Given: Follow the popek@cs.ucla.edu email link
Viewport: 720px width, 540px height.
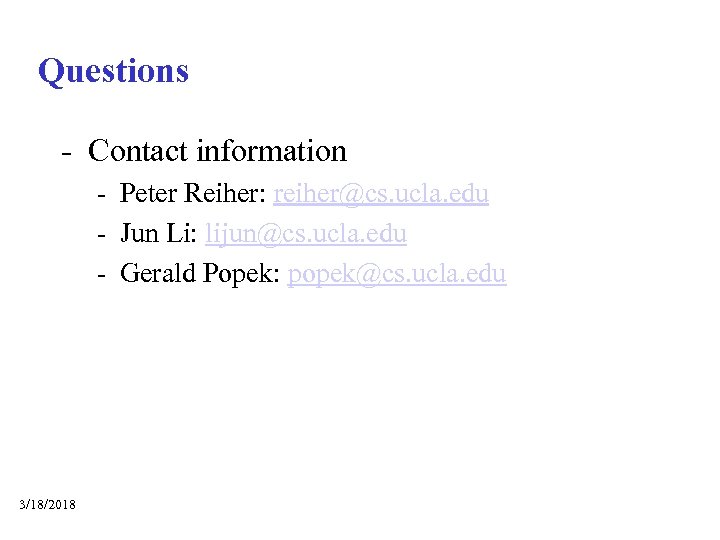Looking at the screenshot, I should 397,274.
